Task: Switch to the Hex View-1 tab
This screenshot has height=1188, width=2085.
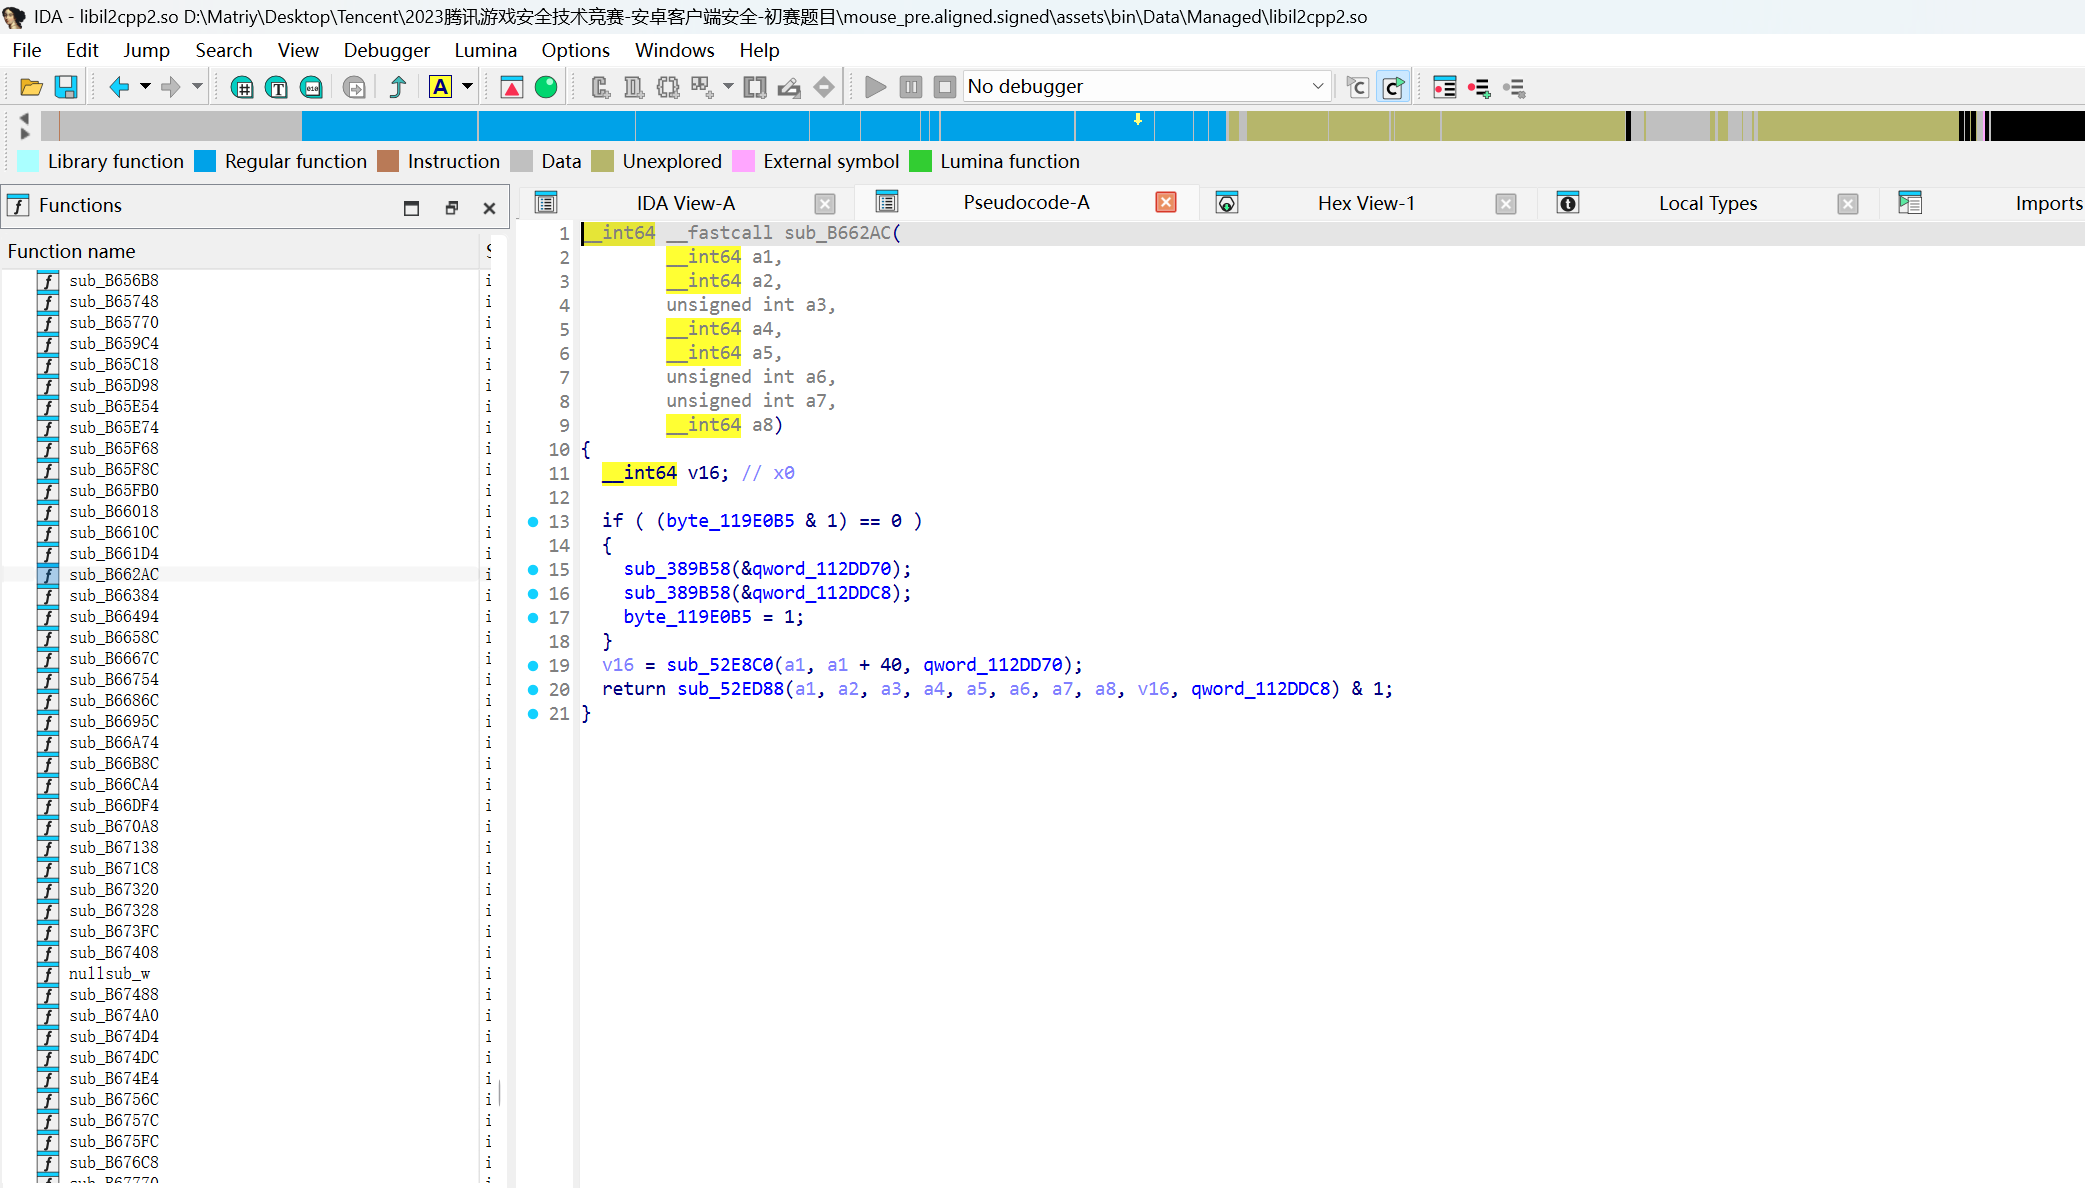Action: [x=1365, y=203]
